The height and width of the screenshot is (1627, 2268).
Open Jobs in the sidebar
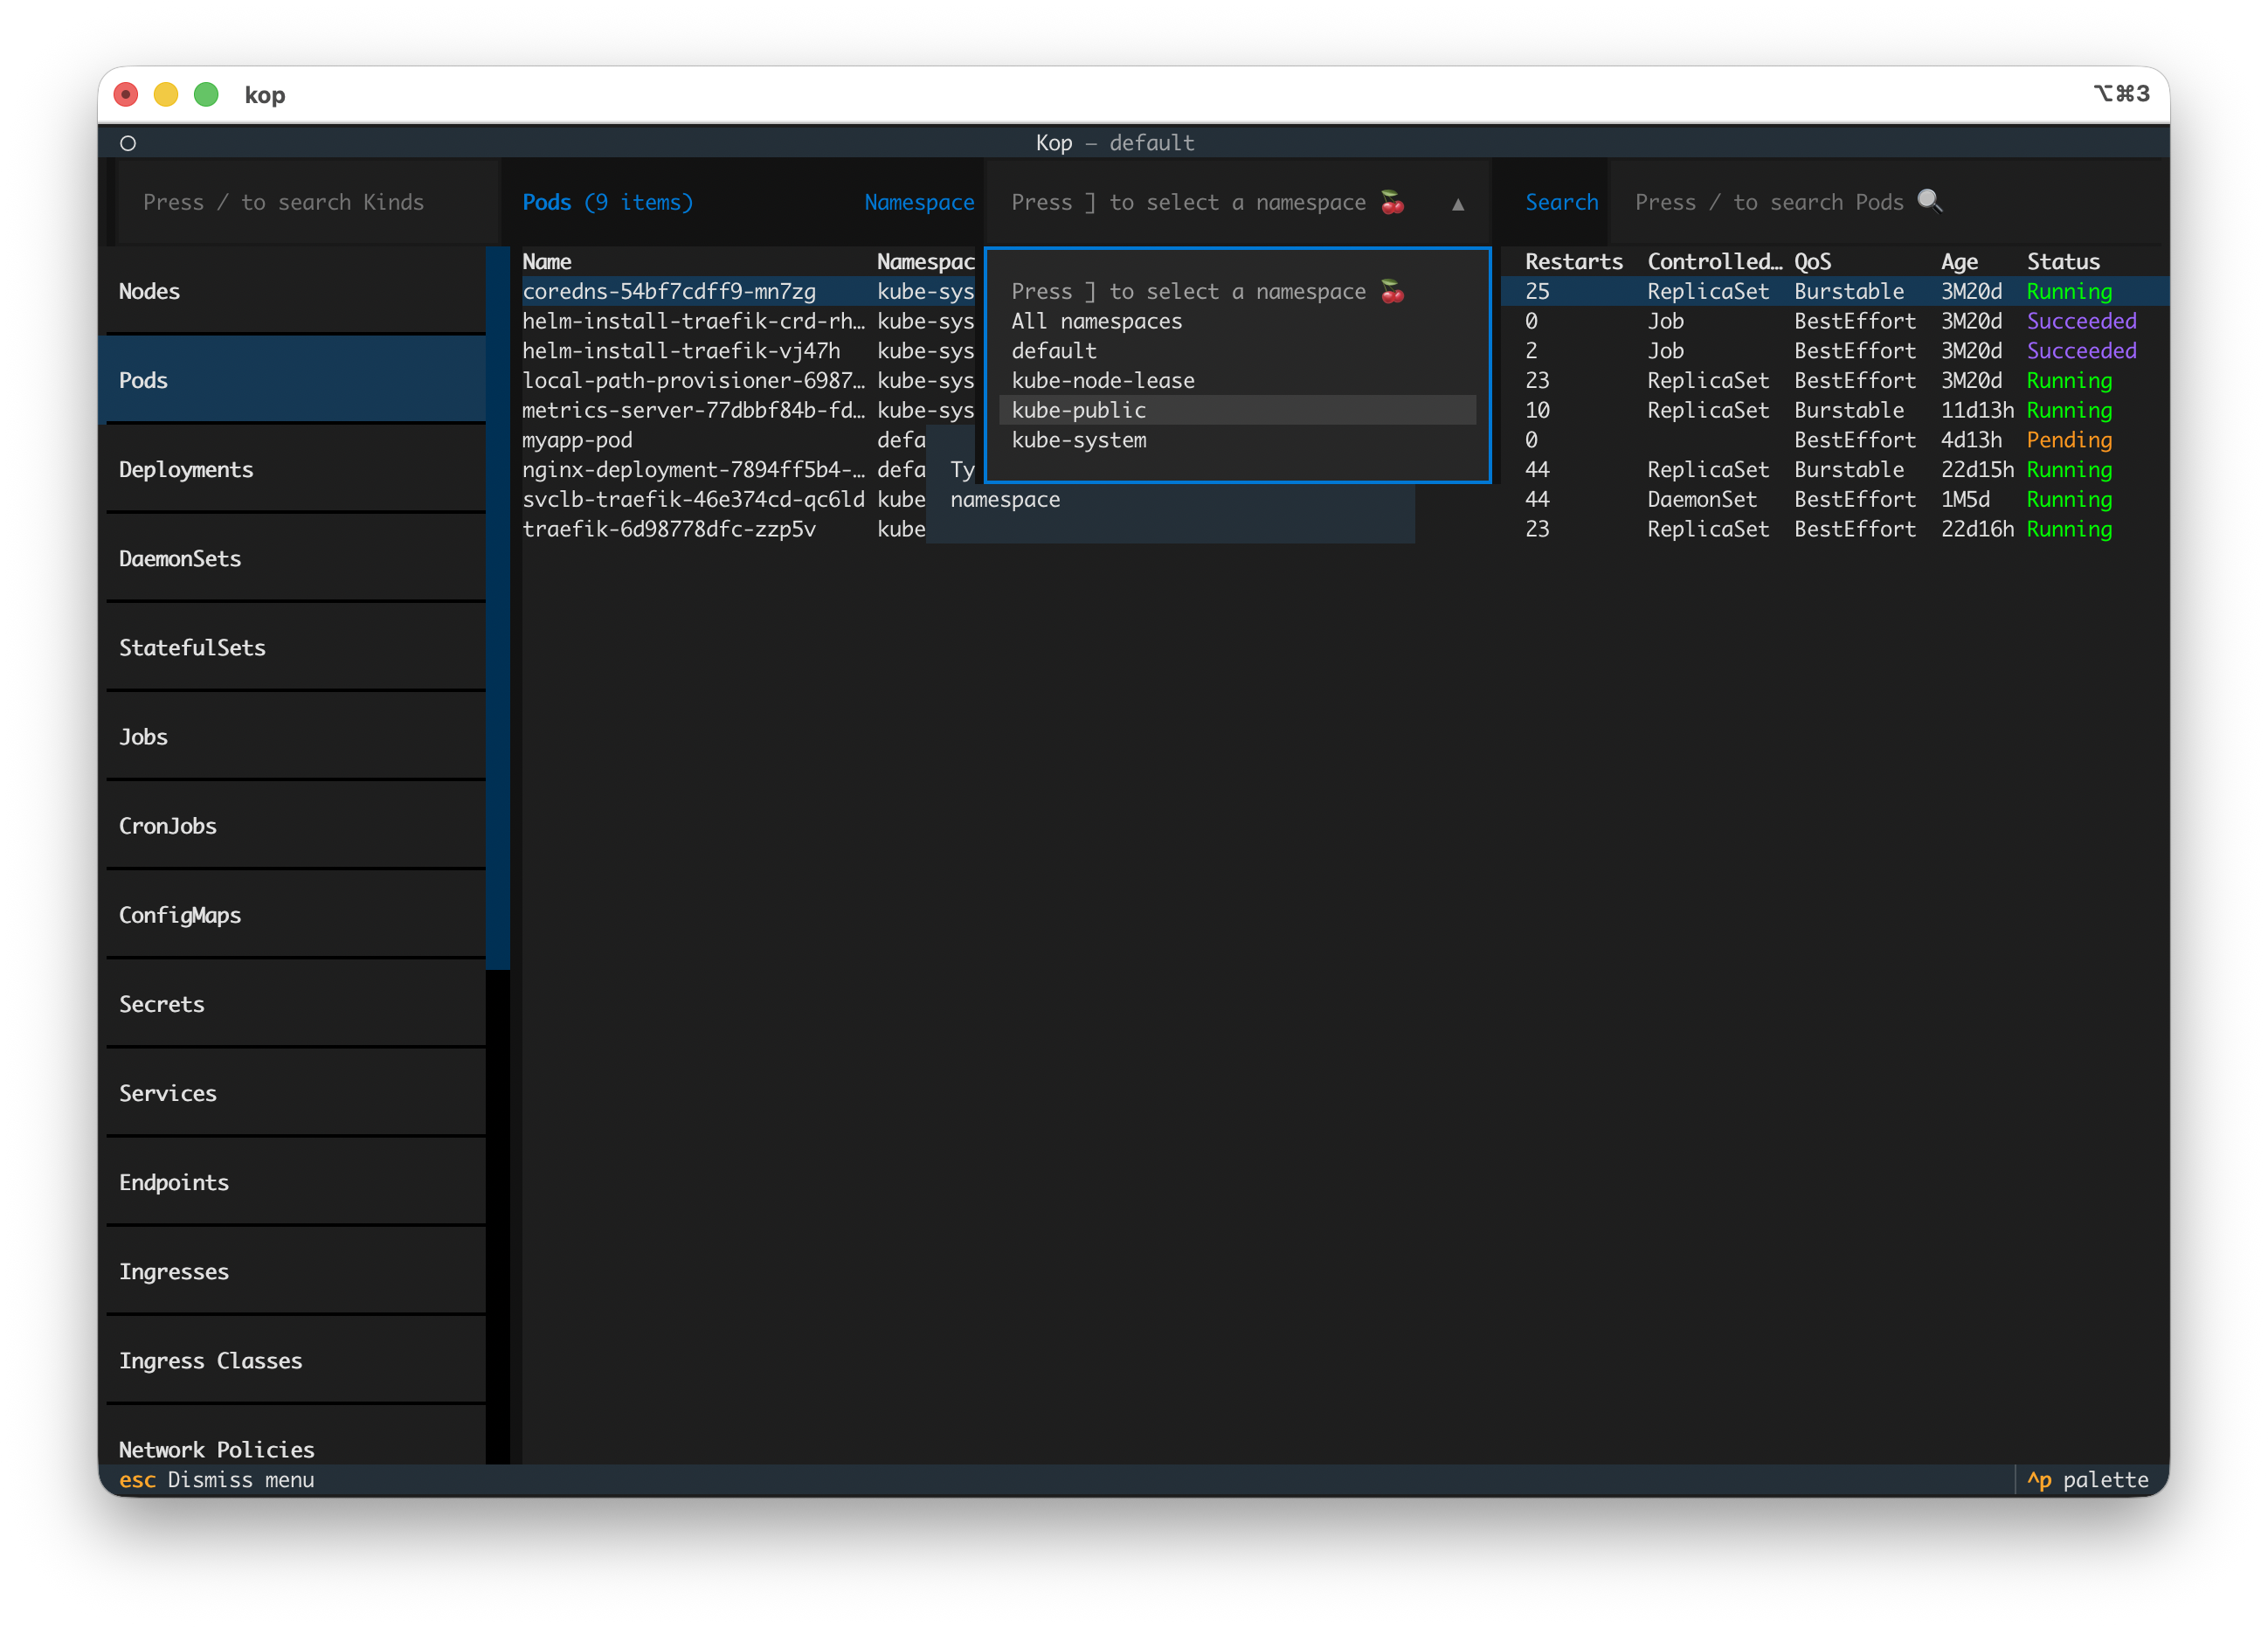[296, 736]
